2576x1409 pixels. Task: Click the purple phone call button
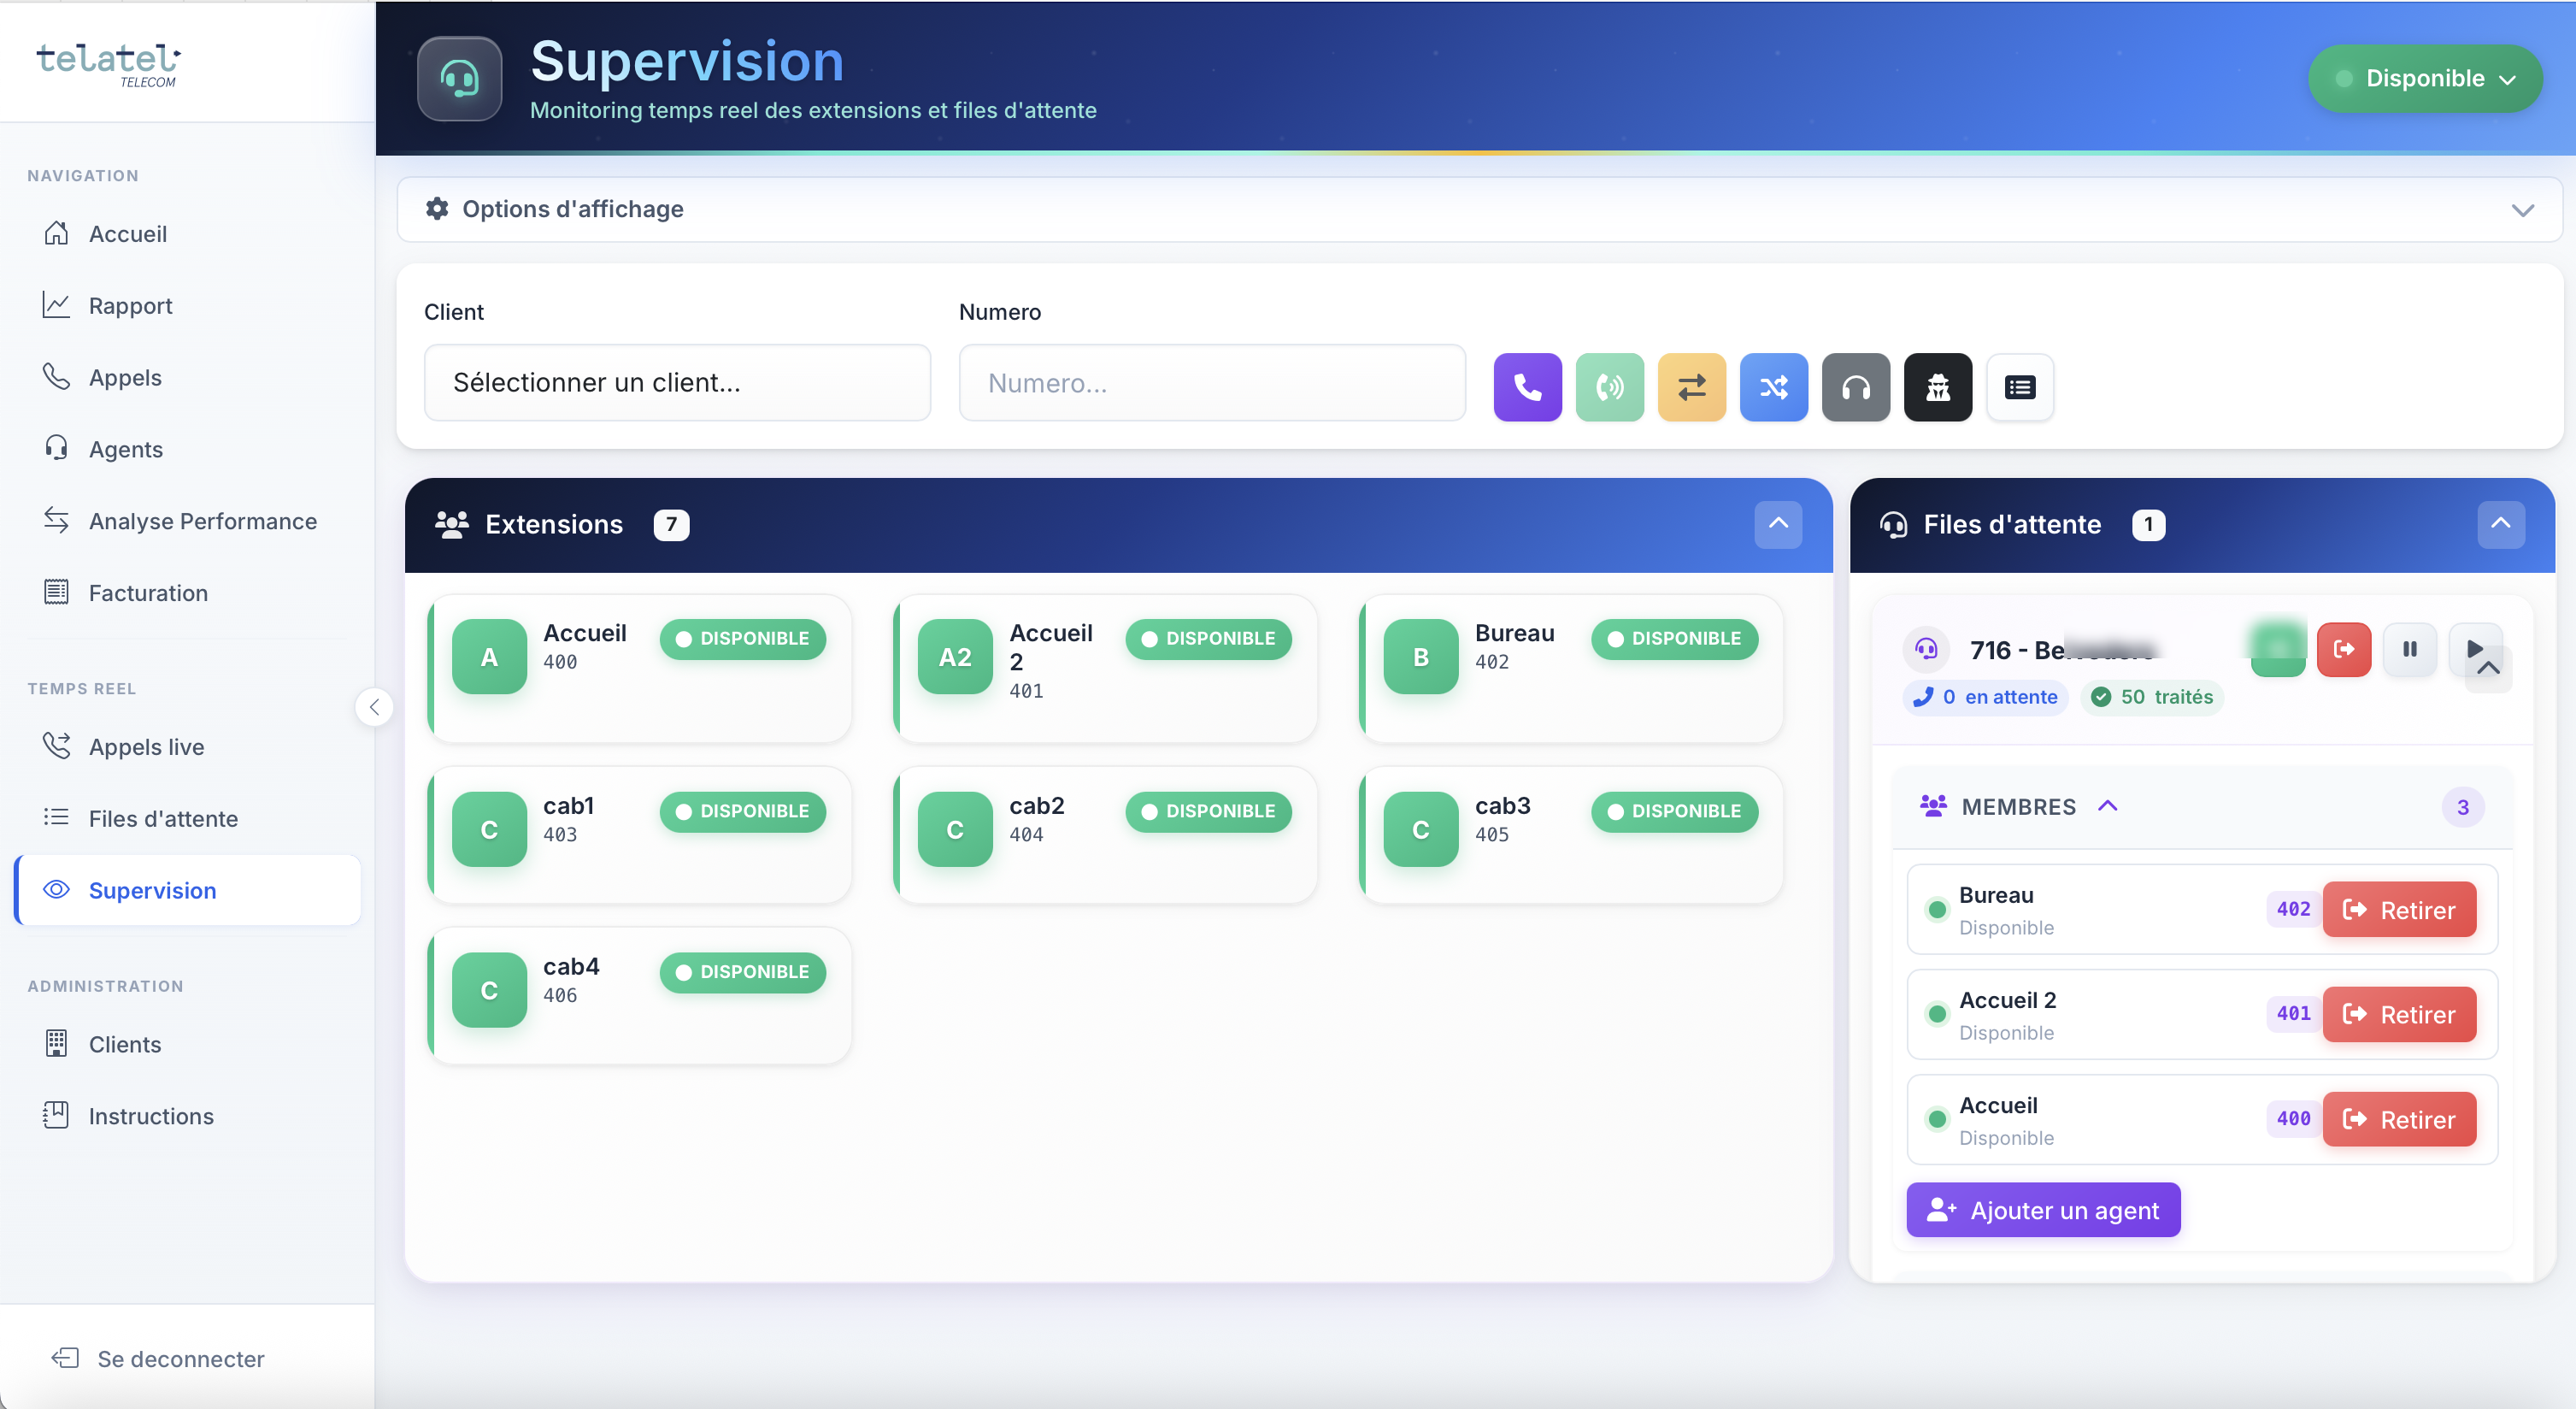(x=1527, y=387)
